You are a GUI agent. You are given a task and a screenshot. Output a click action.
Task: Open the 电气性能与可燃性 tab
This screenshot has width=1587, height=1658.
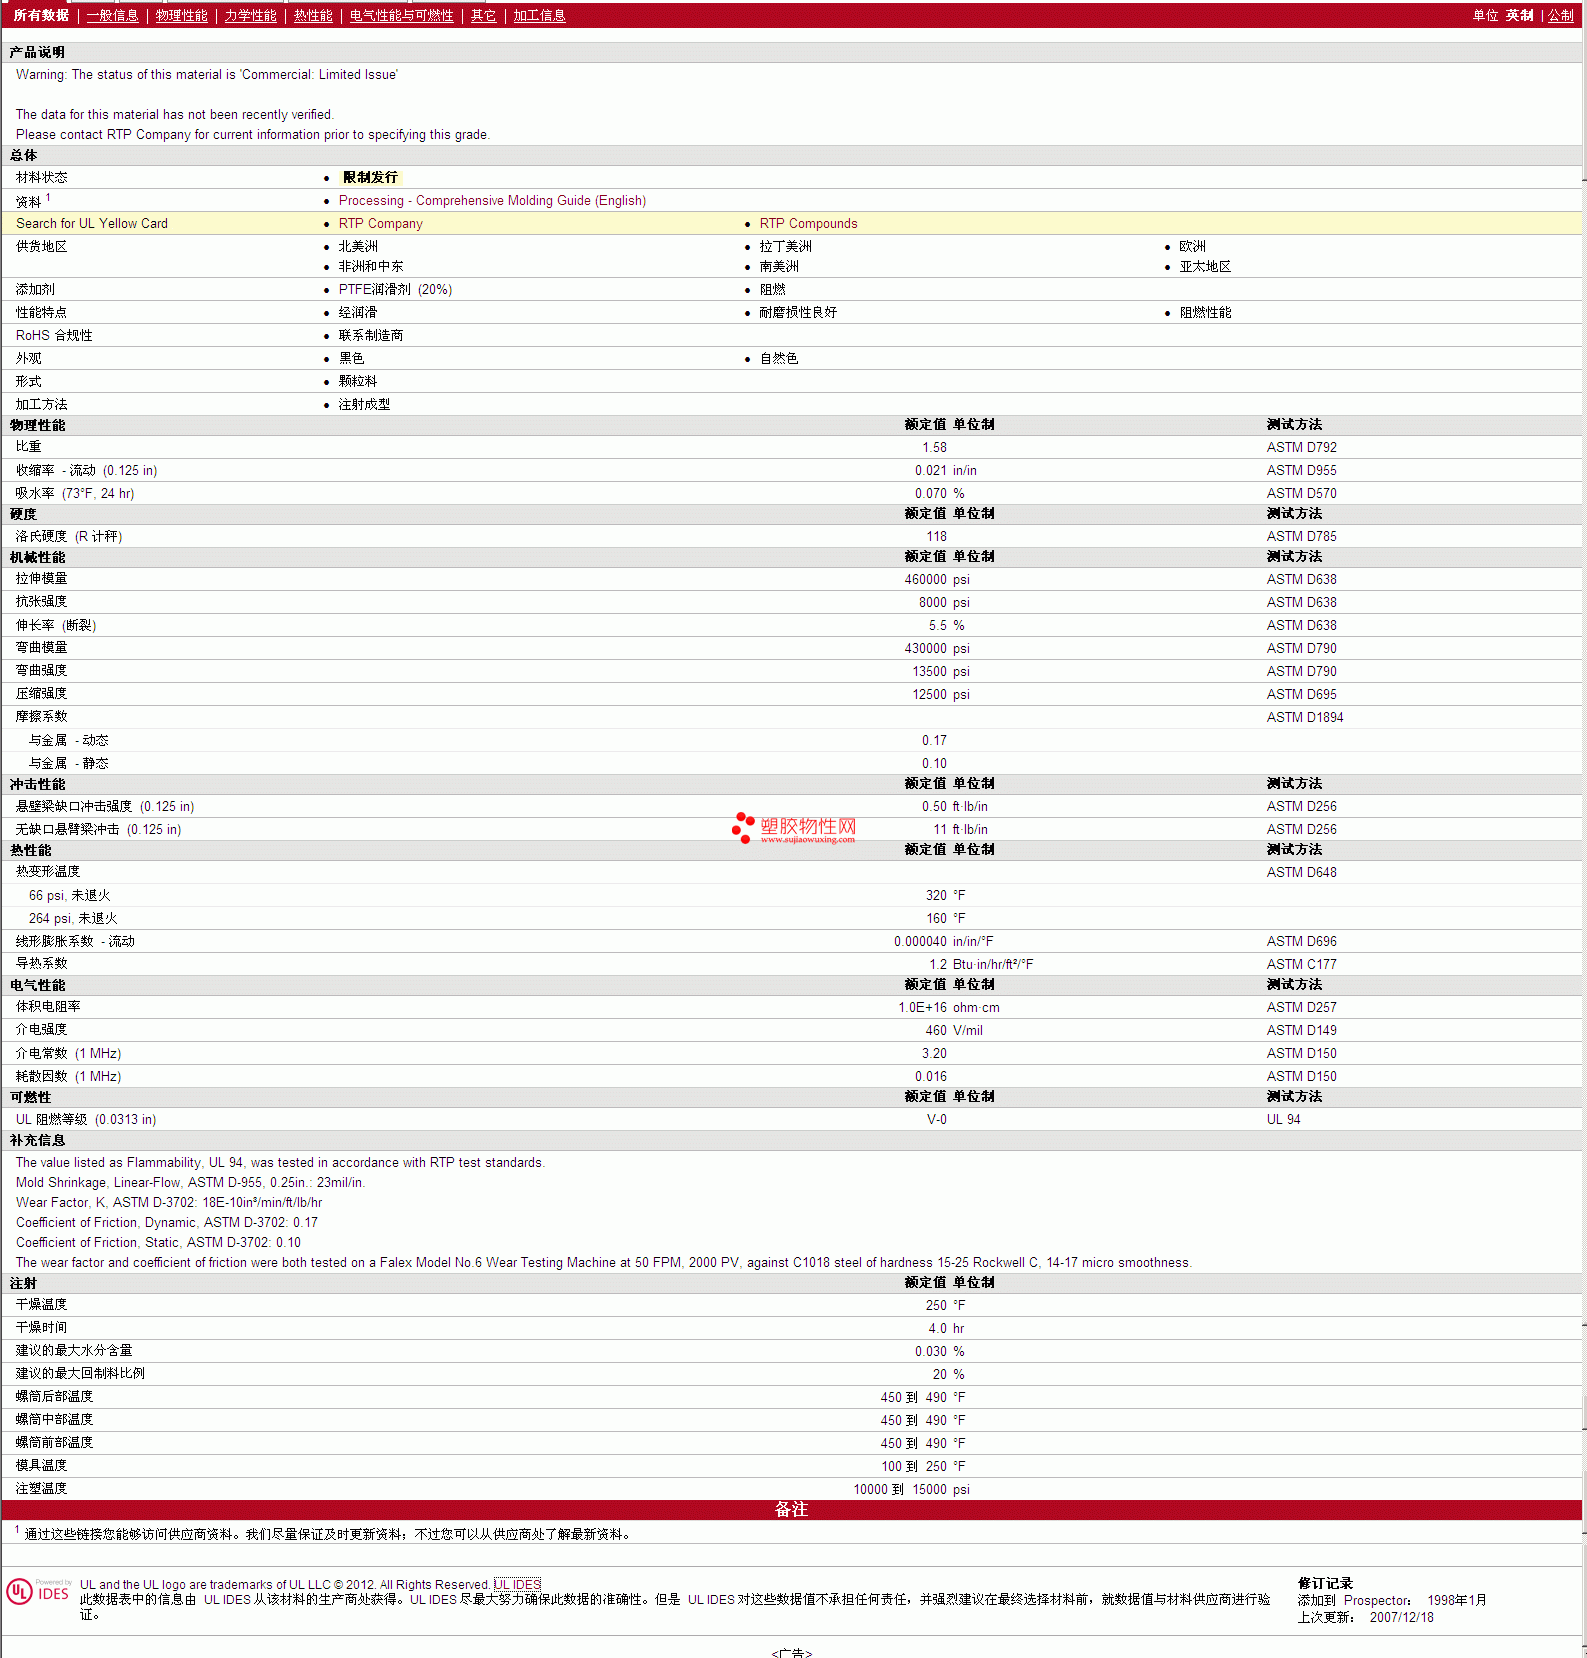coord(401,15)
